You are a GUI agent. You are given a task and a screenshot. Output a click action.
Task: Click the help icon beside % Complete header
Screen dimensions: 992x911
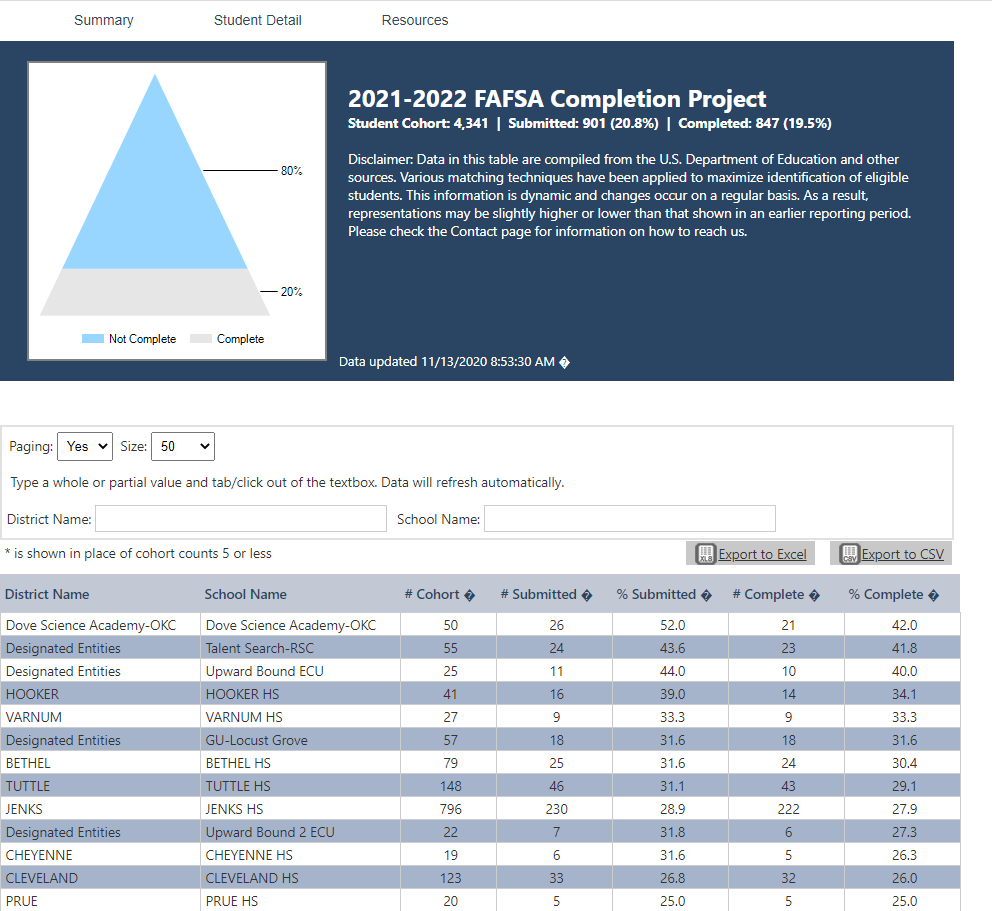coord(933,595)
